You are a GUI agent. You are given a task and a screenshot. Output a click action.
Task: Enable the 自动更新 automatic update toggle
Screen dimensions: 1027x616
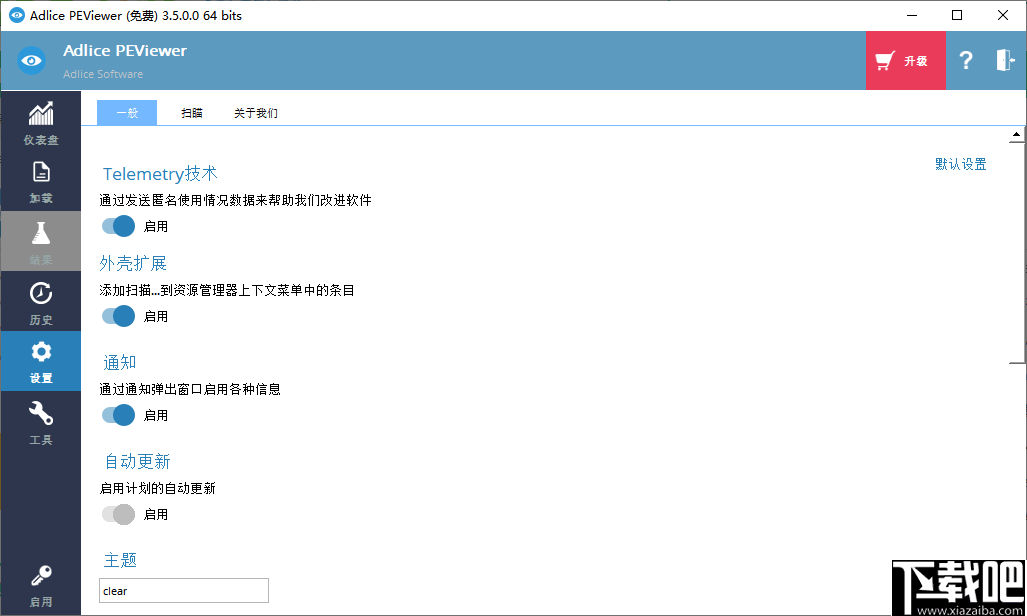pyautogui.click(x=117, y=514)
